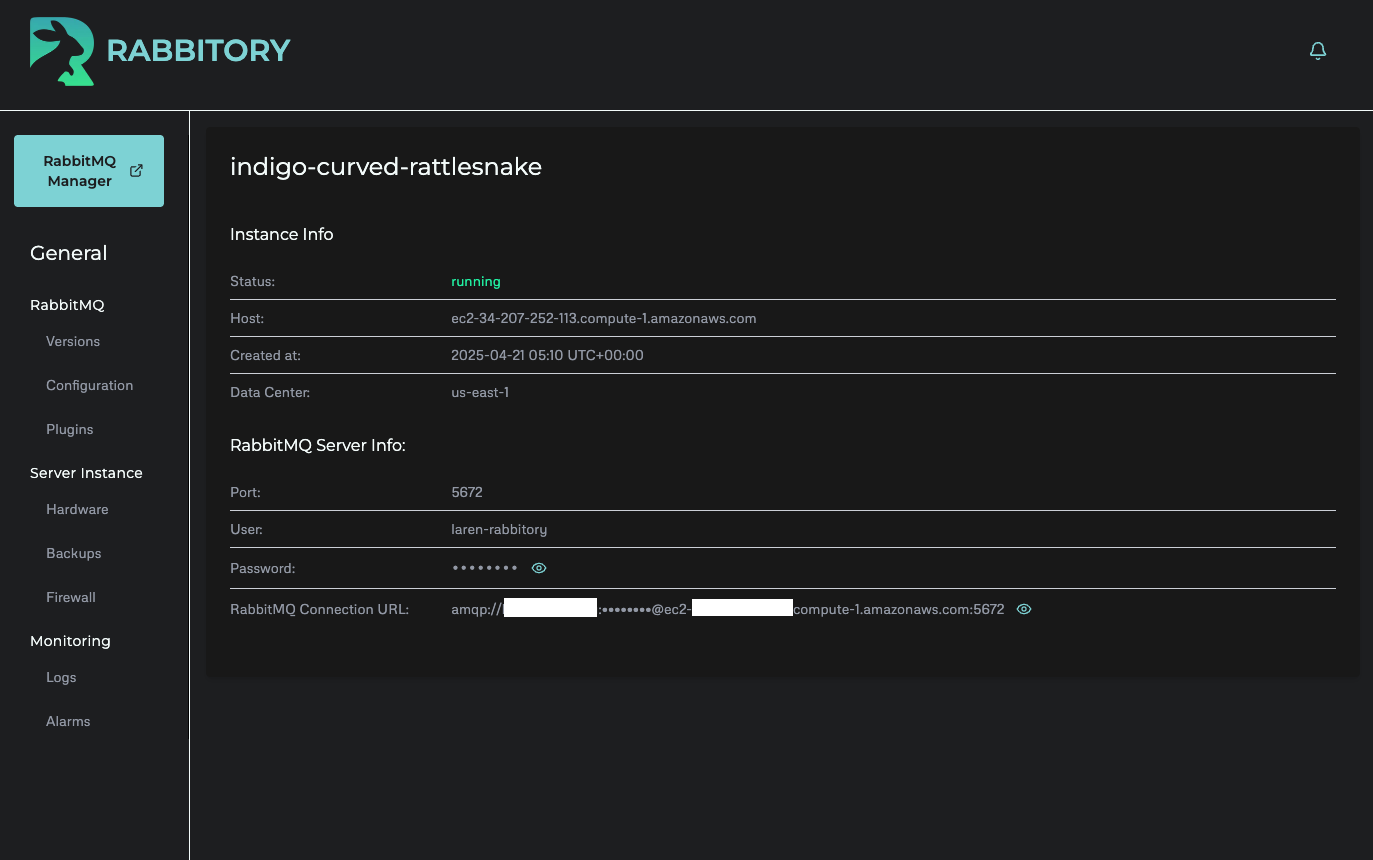The image size is (1373, 860).
Task: Select Versions in the sidebar
Action: (x=72, y=341)
